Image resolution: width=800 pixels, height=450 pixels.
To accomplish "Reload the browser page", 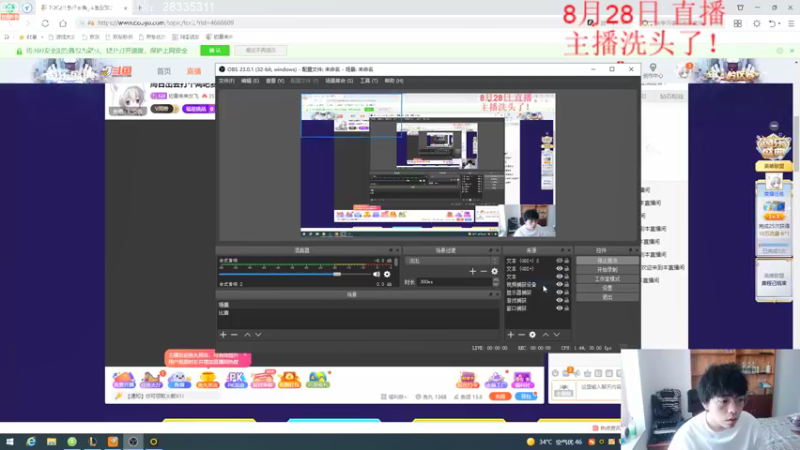I will (45, 23).
